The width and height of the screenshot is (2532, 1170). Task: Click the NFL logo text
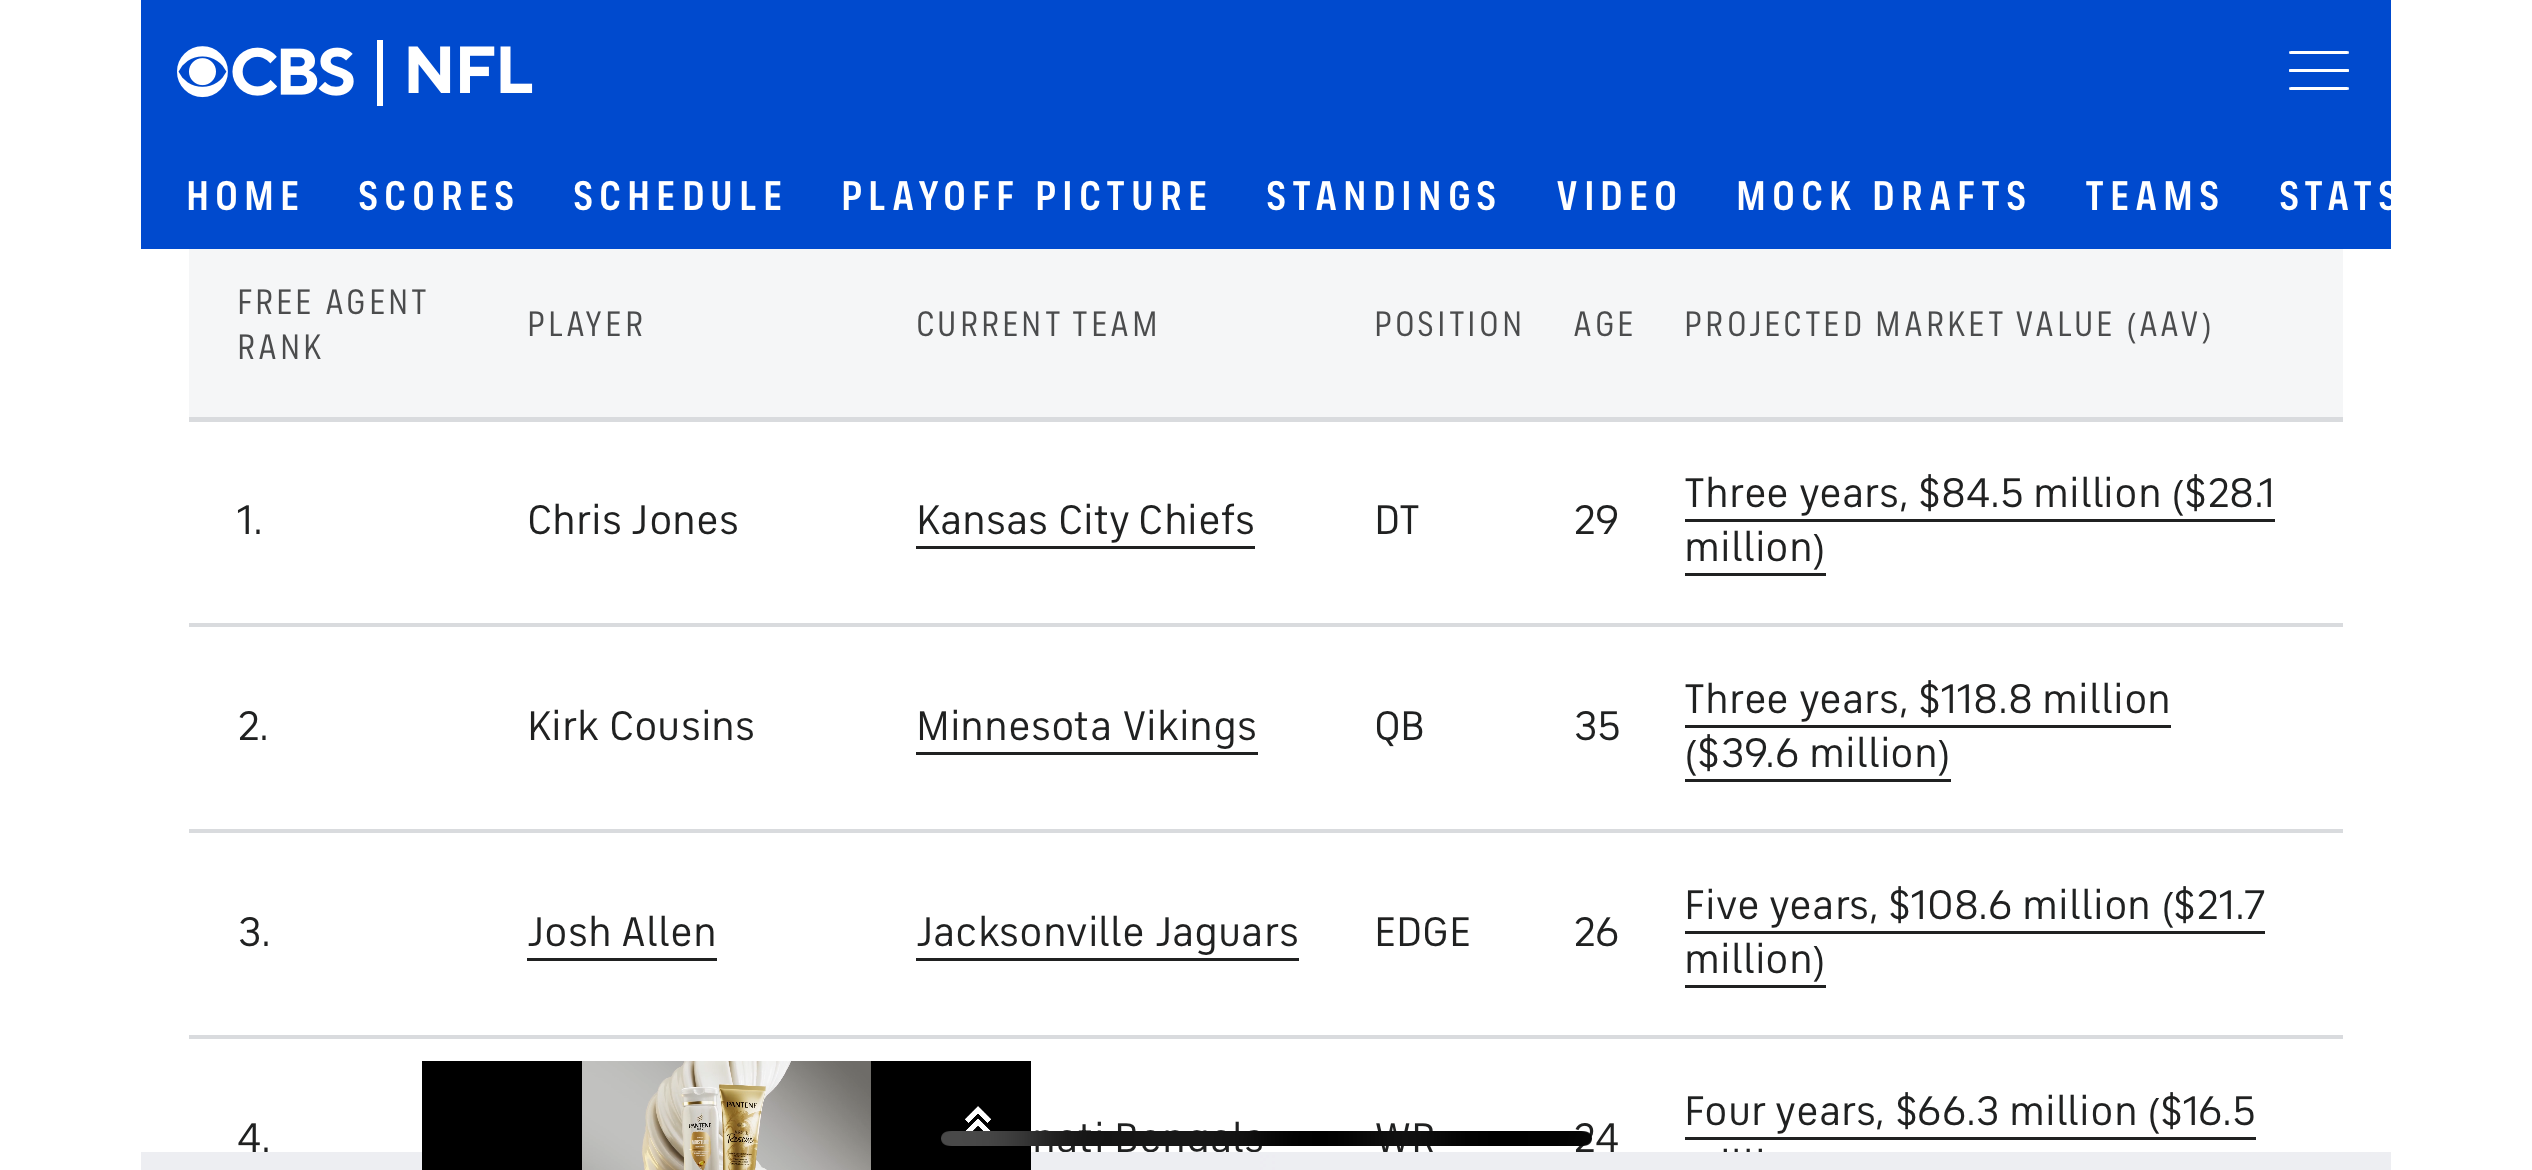tap(469, 72)
